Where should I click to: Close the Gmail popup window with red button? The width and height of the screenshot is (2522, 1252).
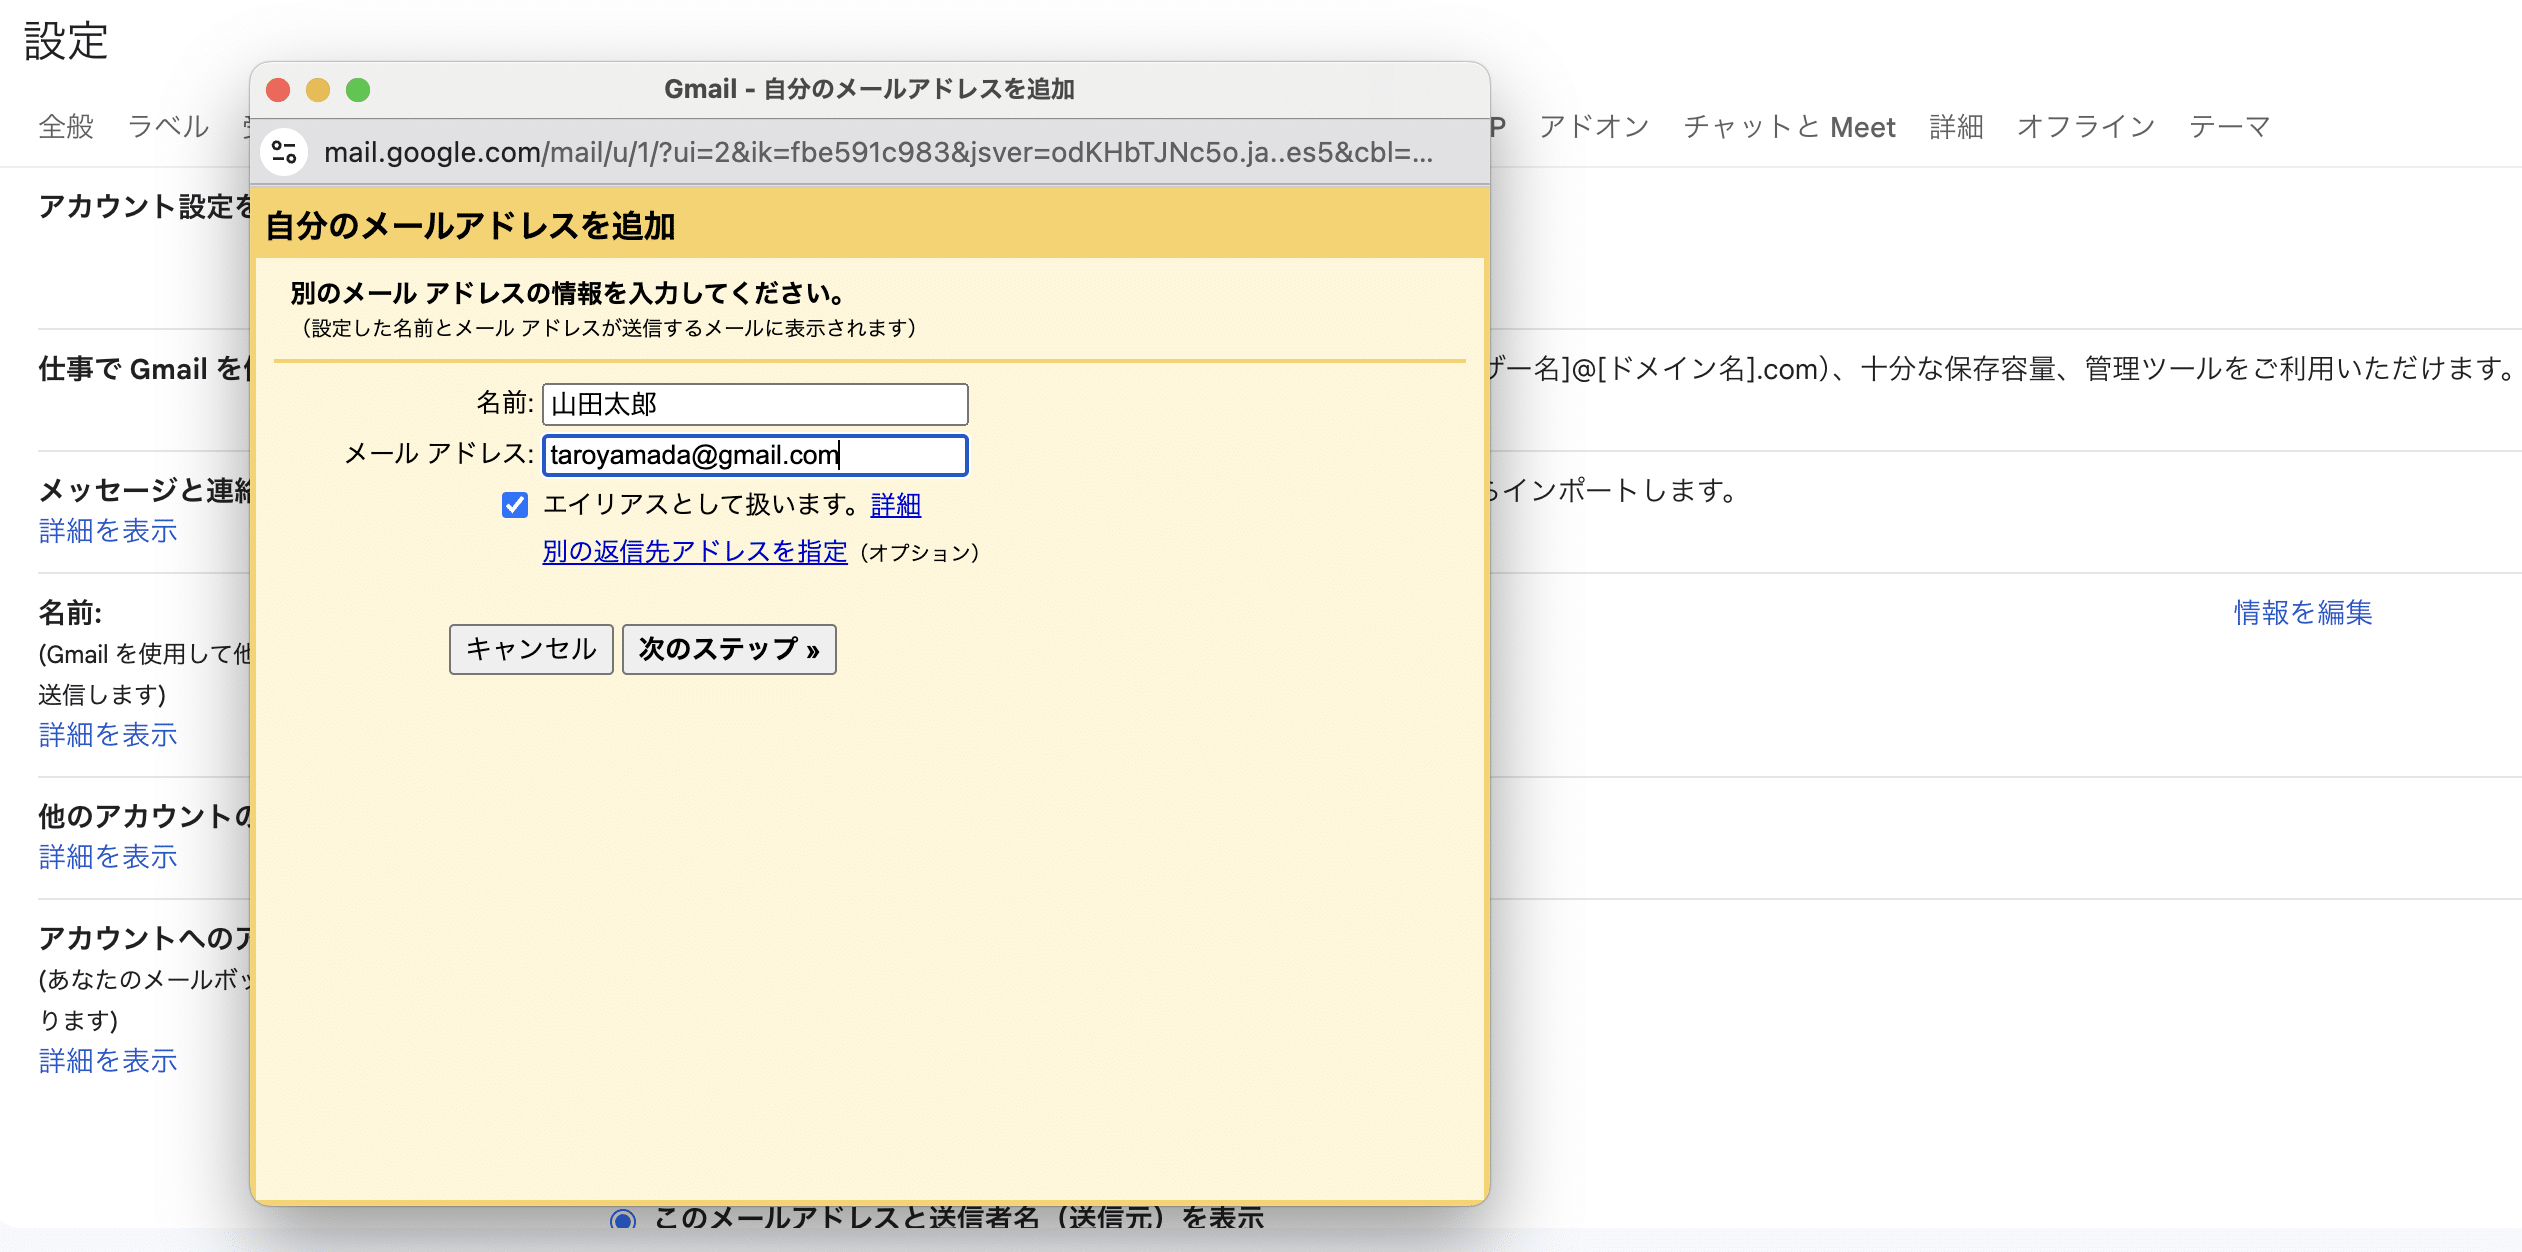278,90
